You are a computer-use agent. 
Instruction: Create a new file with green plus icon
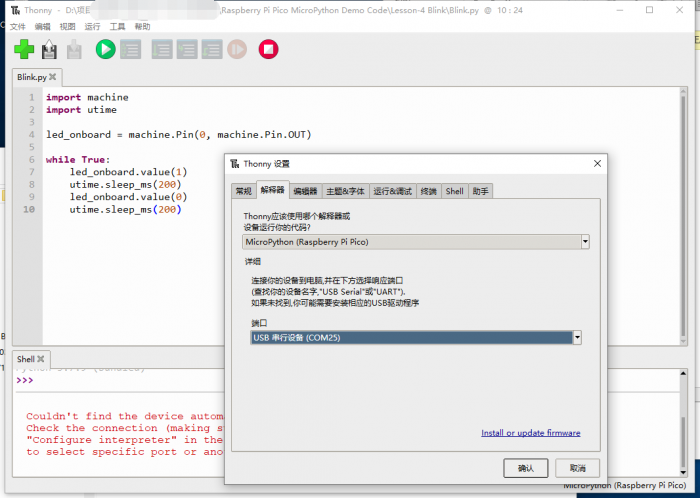pyautogui.click(x=24, y=49)
